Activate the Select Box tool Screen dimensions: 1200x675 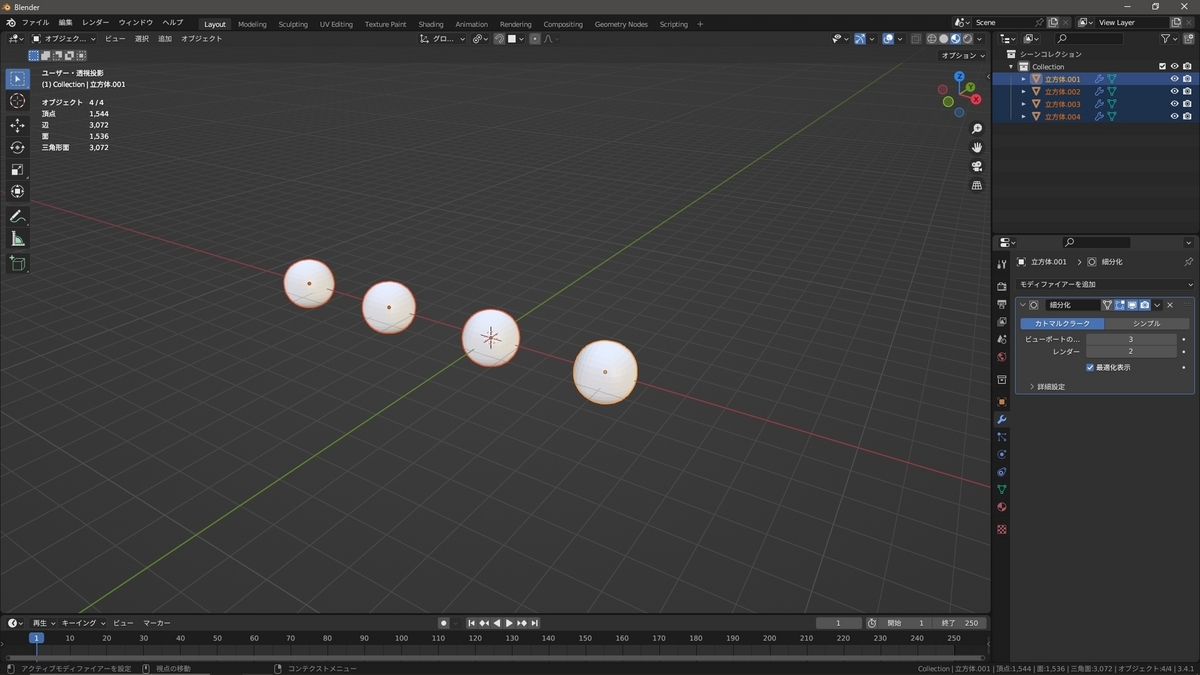coord(17,78)
